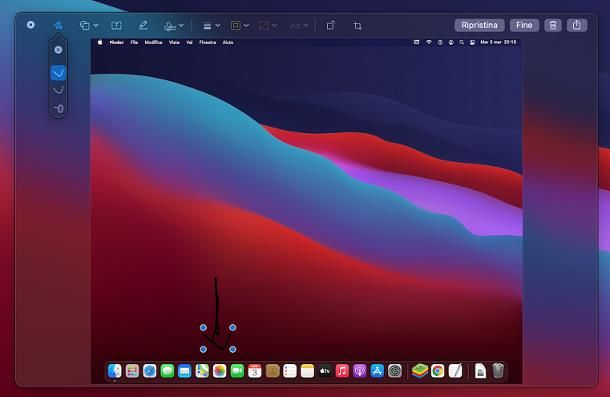Select the Sketch drawing tool in the toolbar
This screenshot has height=397, width=610.
click(58, 26)
